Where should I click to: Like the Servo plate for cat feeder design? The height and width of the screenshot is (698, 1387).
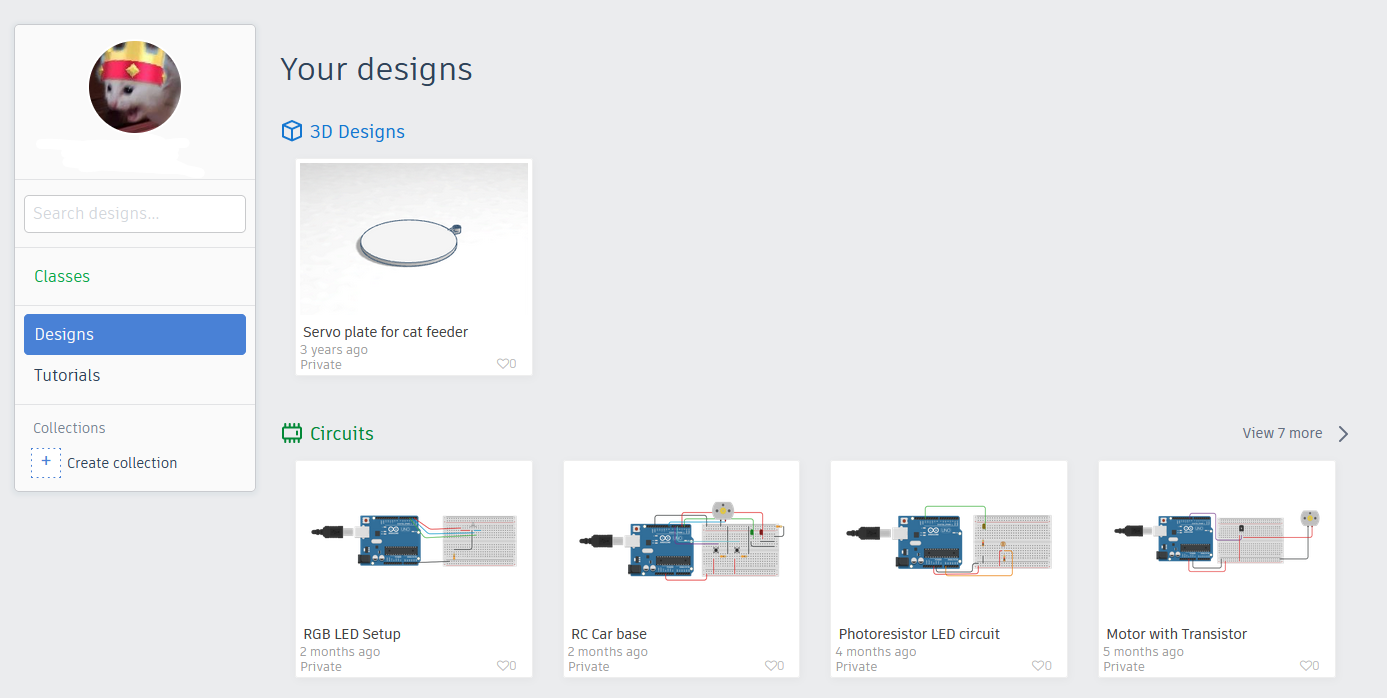point(503,364)
